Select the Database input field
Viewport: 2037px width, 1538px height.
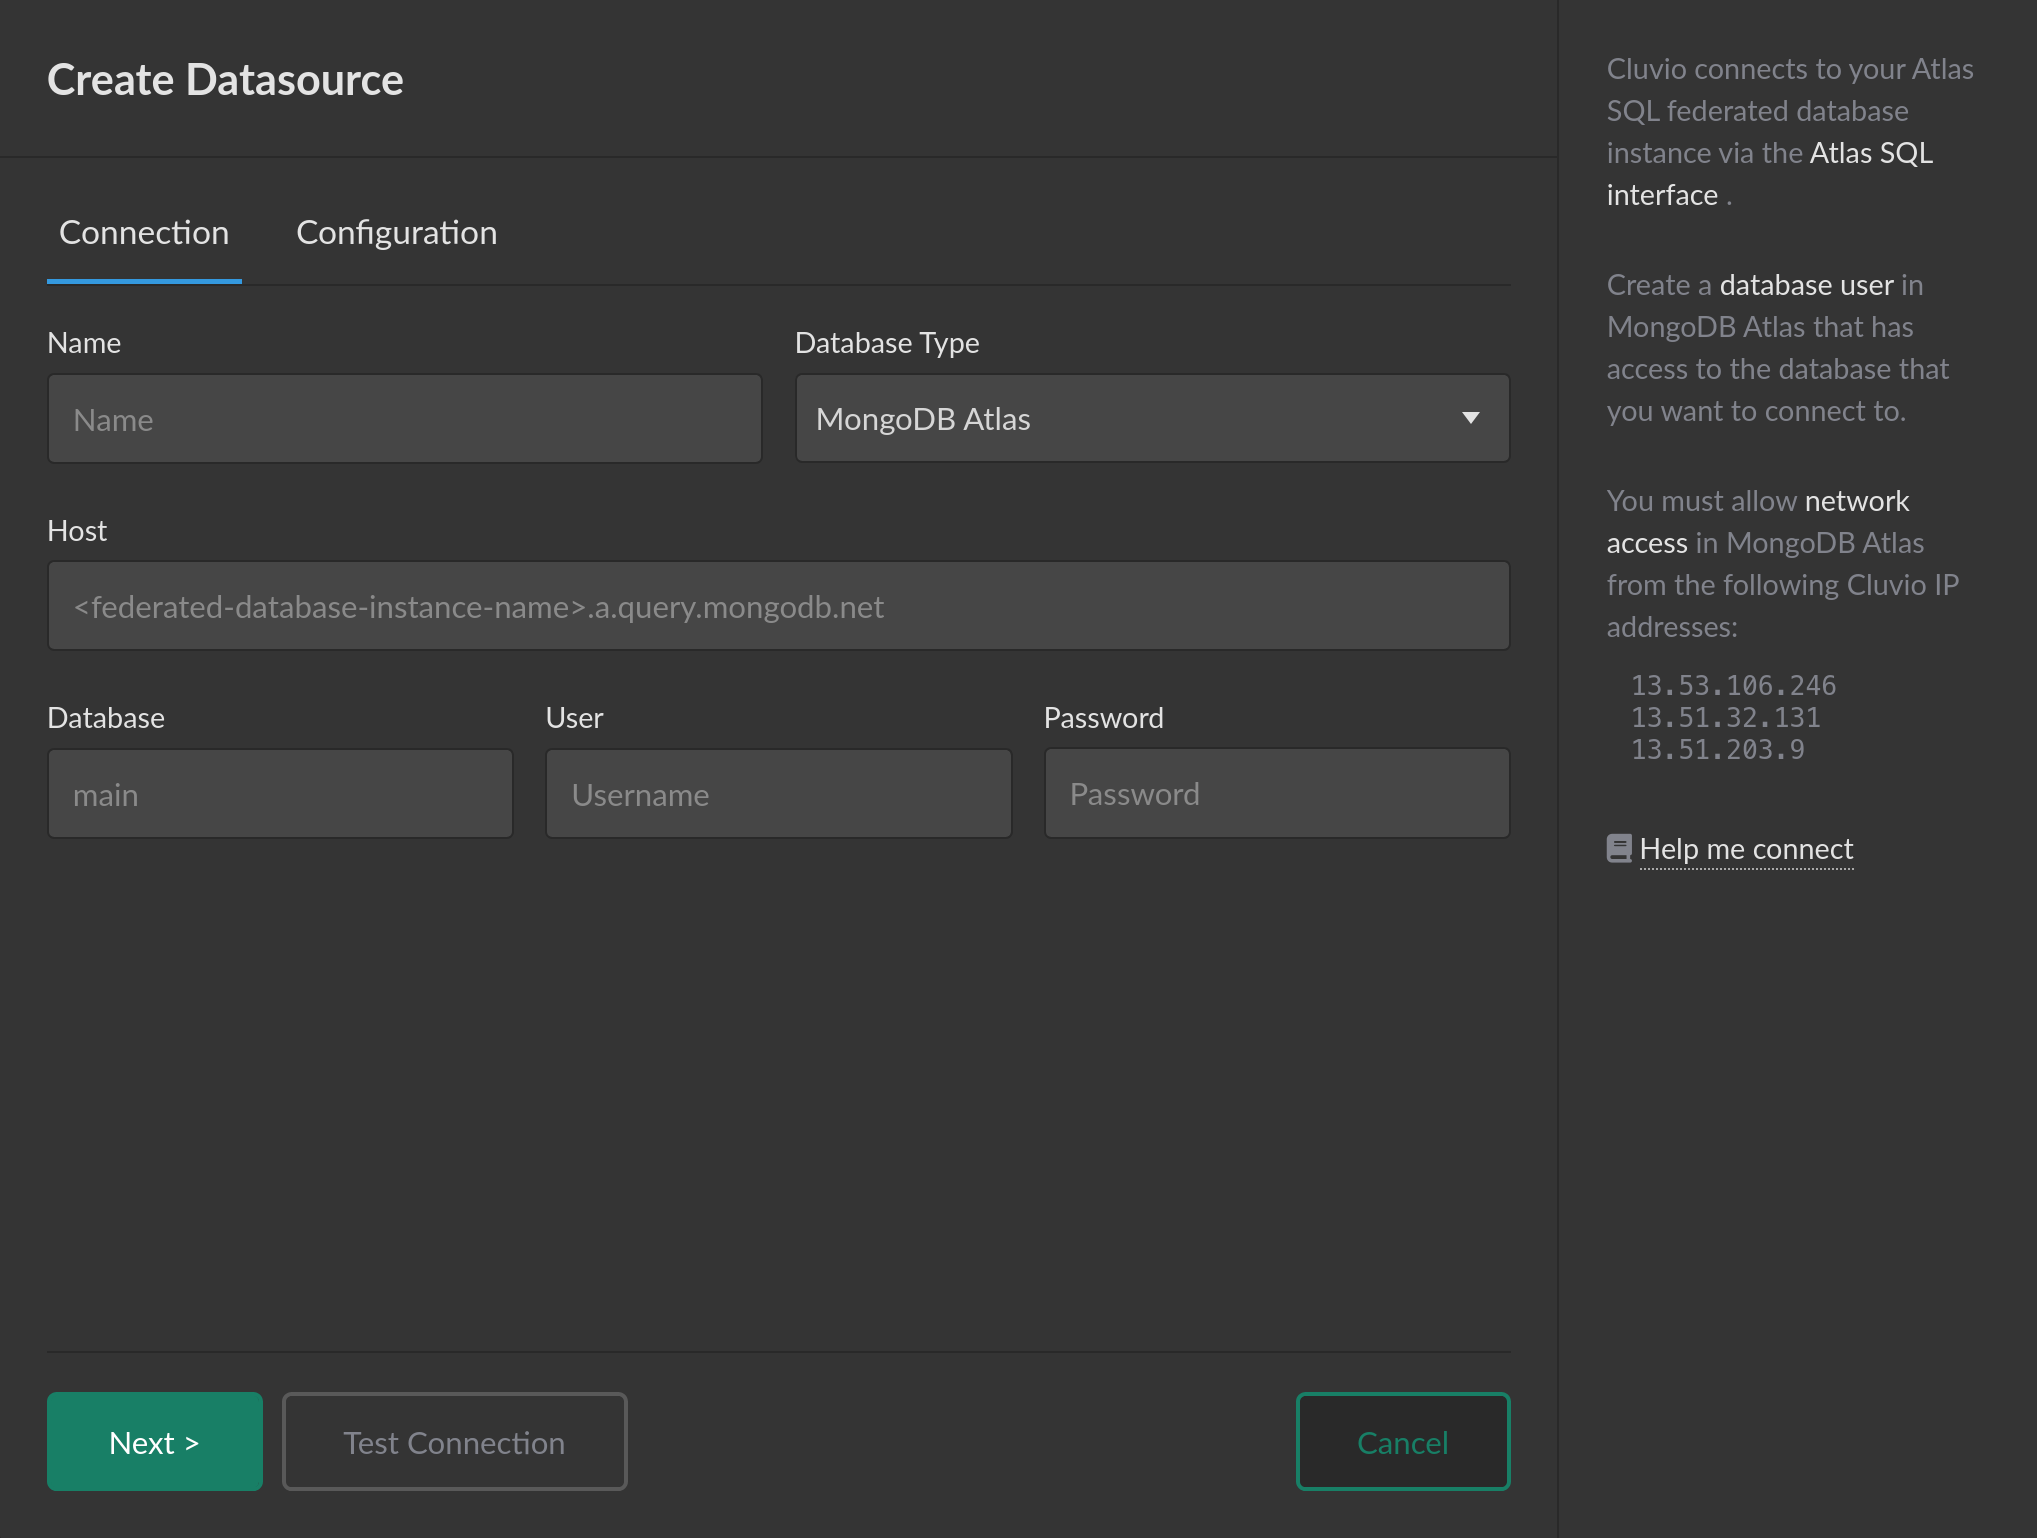click(x=280, y=794)
